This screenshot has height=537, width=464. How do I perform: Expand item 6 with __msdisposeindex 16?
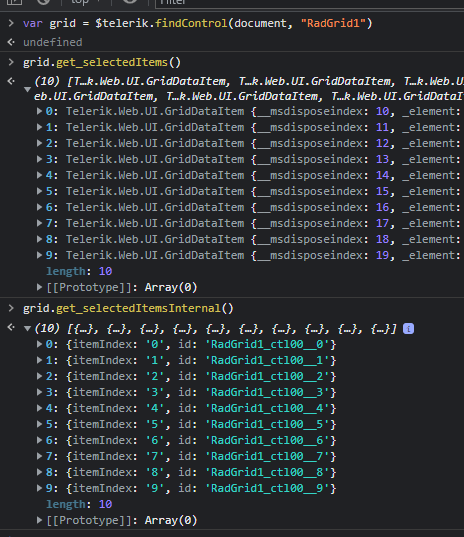click(x=39, y=207)
